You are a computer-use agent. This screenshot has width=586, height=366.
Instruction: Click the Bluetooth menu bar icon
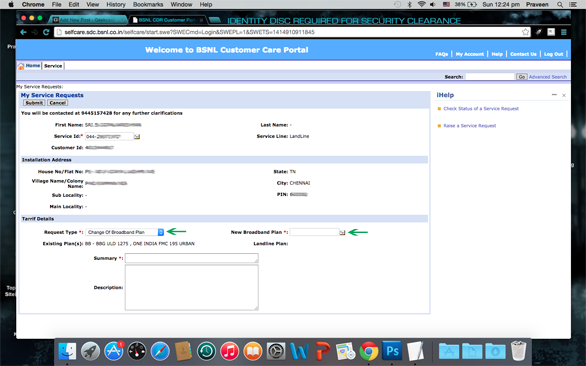409,4
